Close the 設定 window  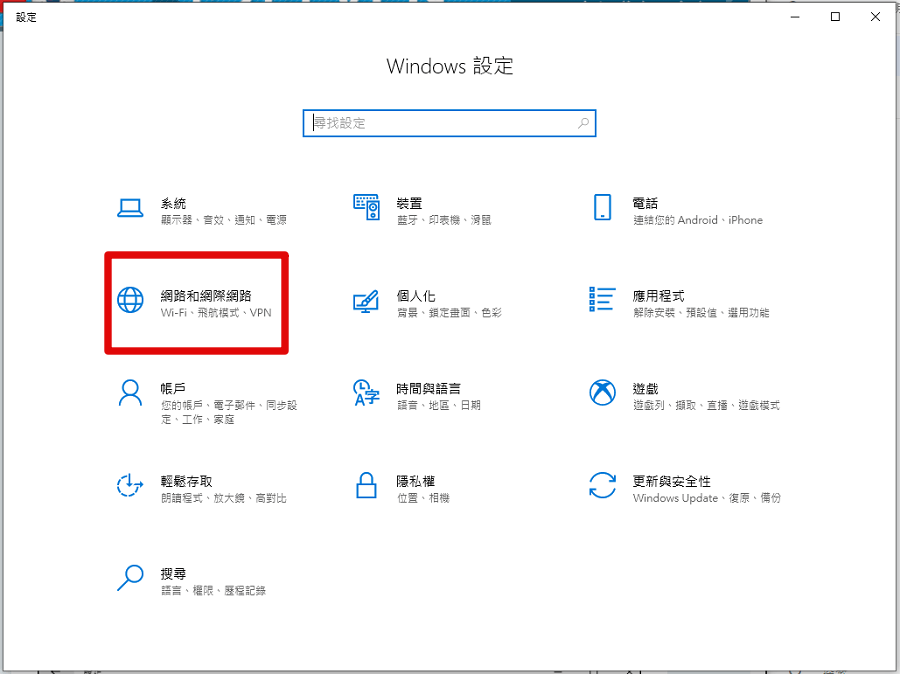[x=875, y=17]
